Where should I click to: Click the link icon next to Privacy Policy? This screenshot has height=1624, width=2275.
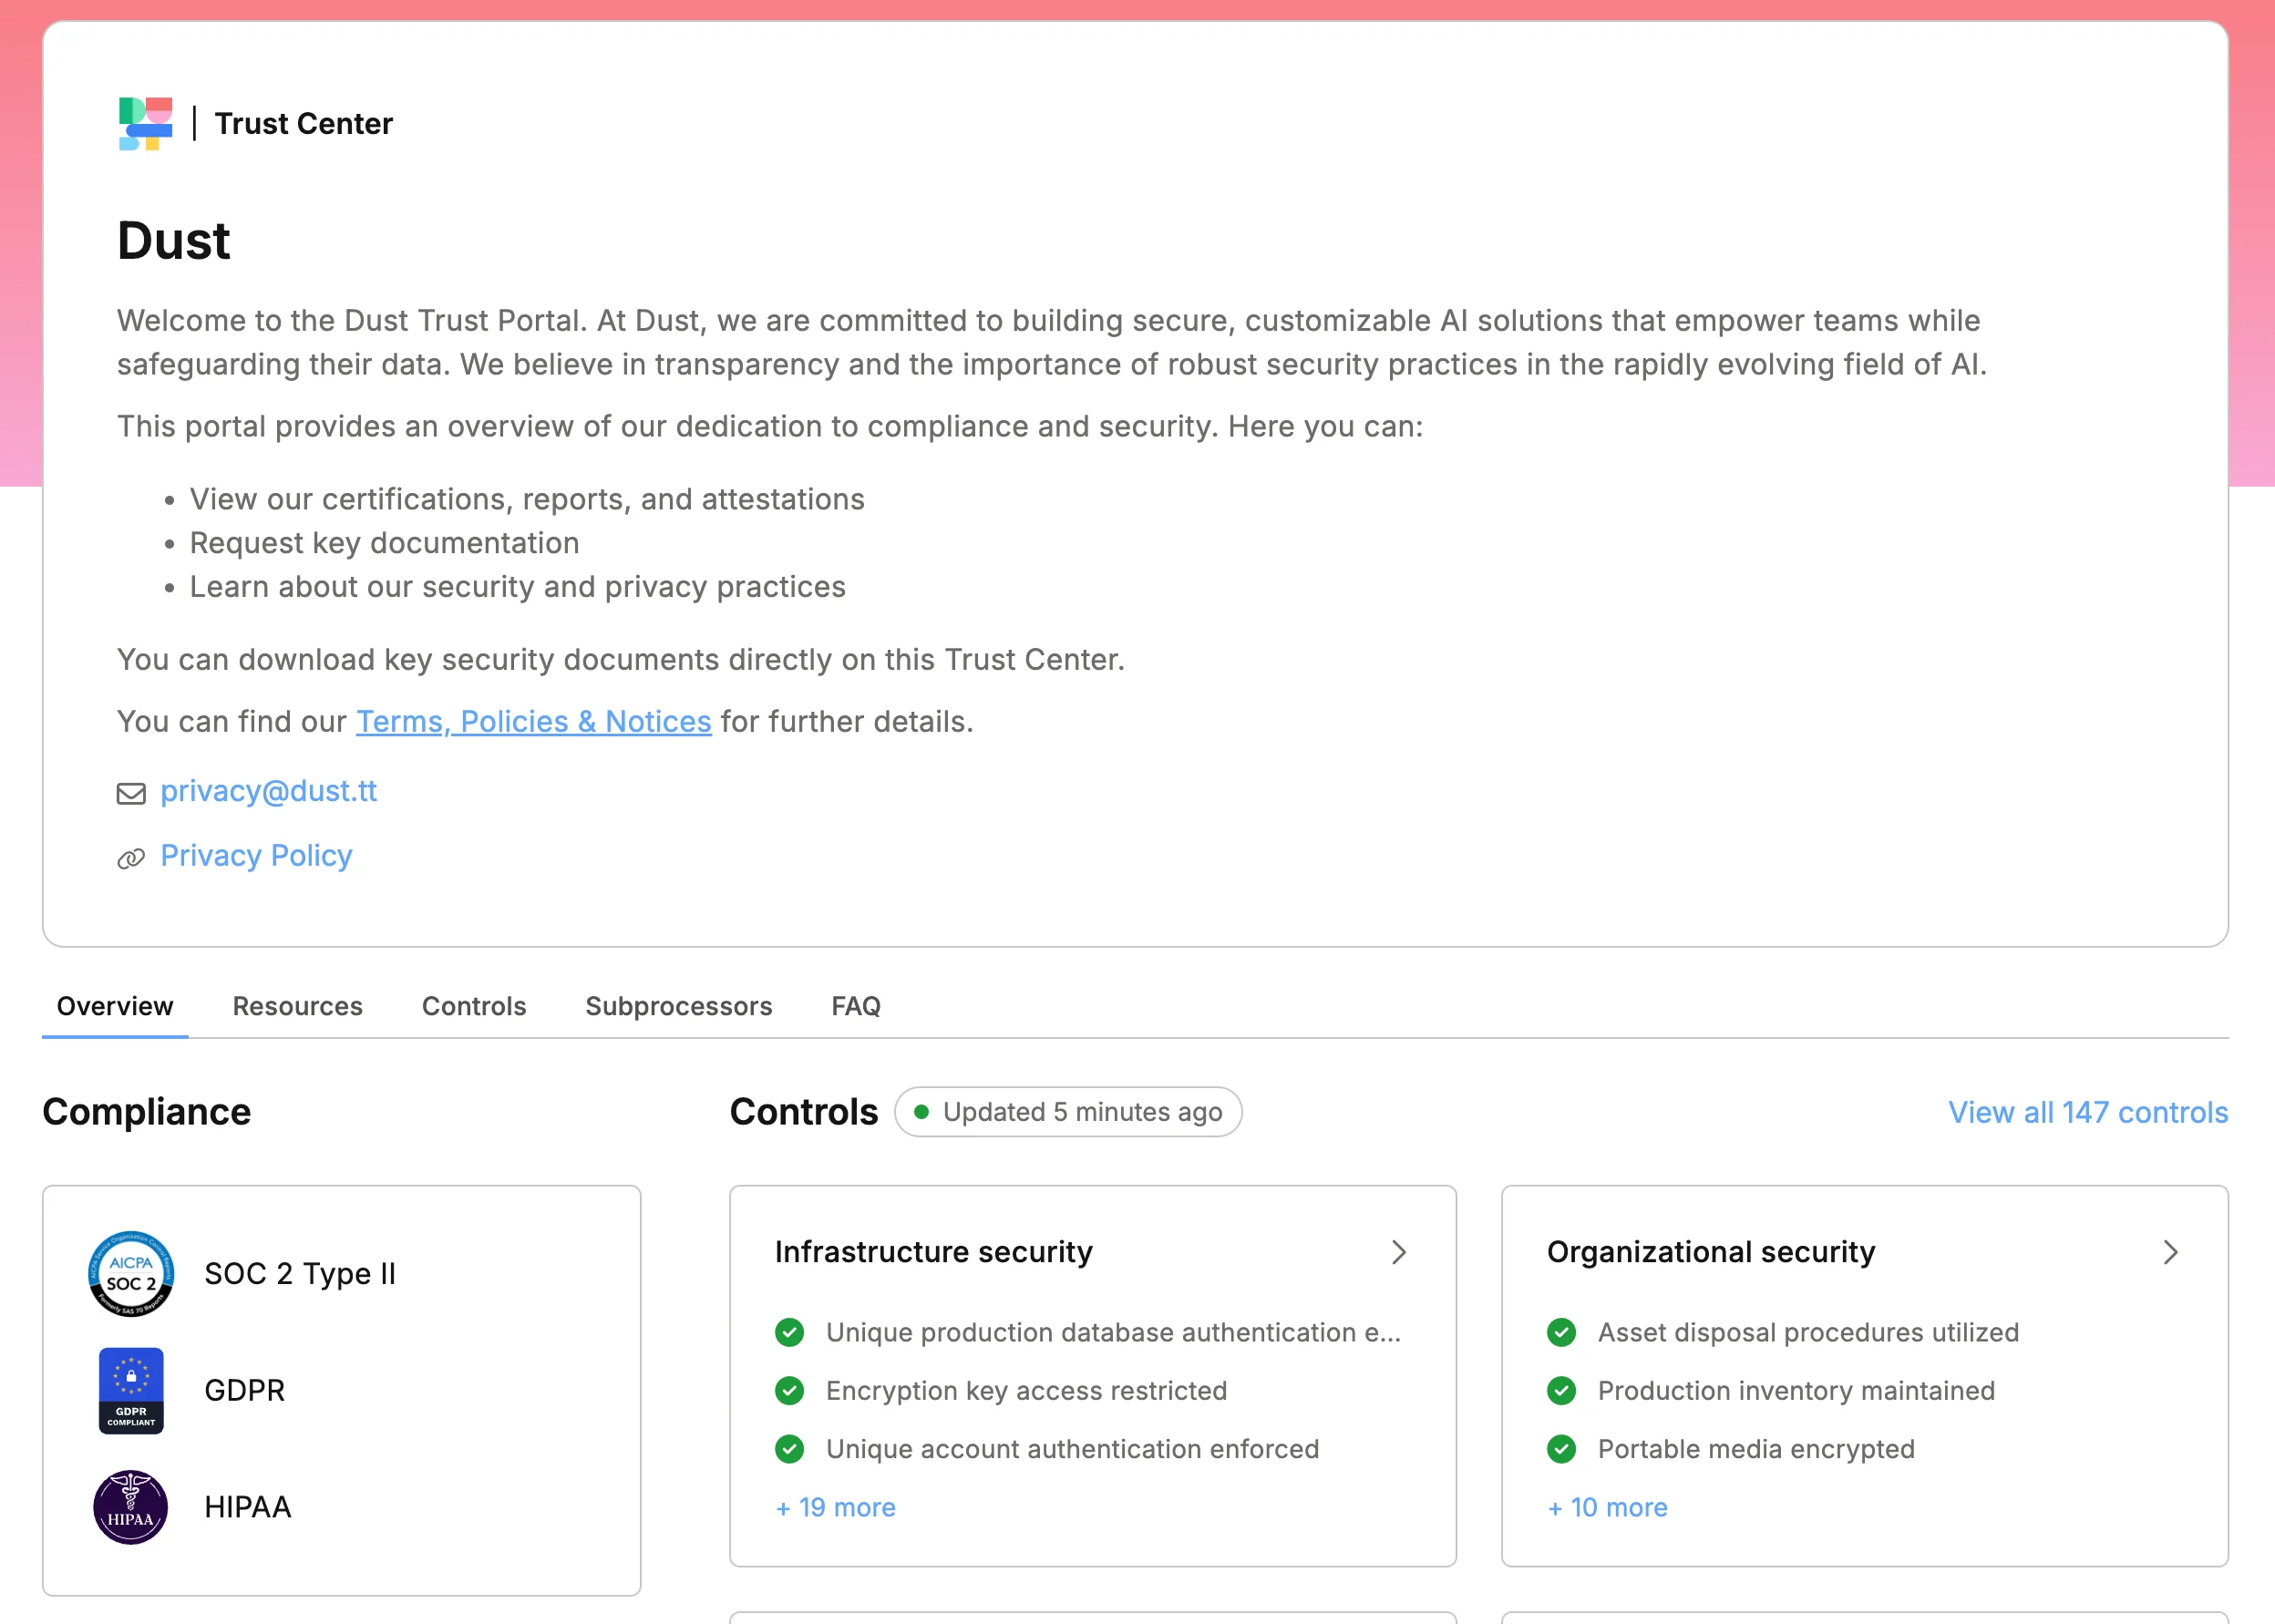[130, 857]
